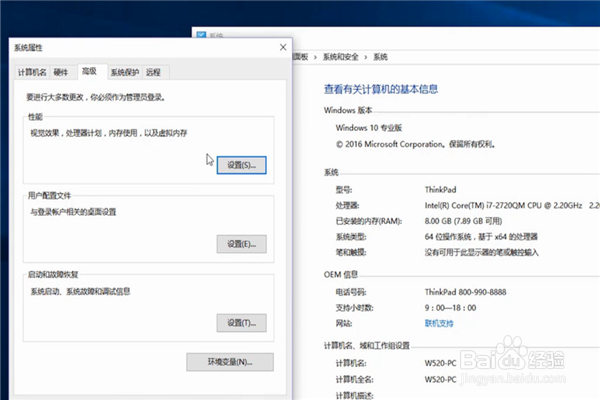This screenshot has height=400, width=600.
Task: Click 与登录帐户相关的桌面设置 text
Action: point(73,212)
